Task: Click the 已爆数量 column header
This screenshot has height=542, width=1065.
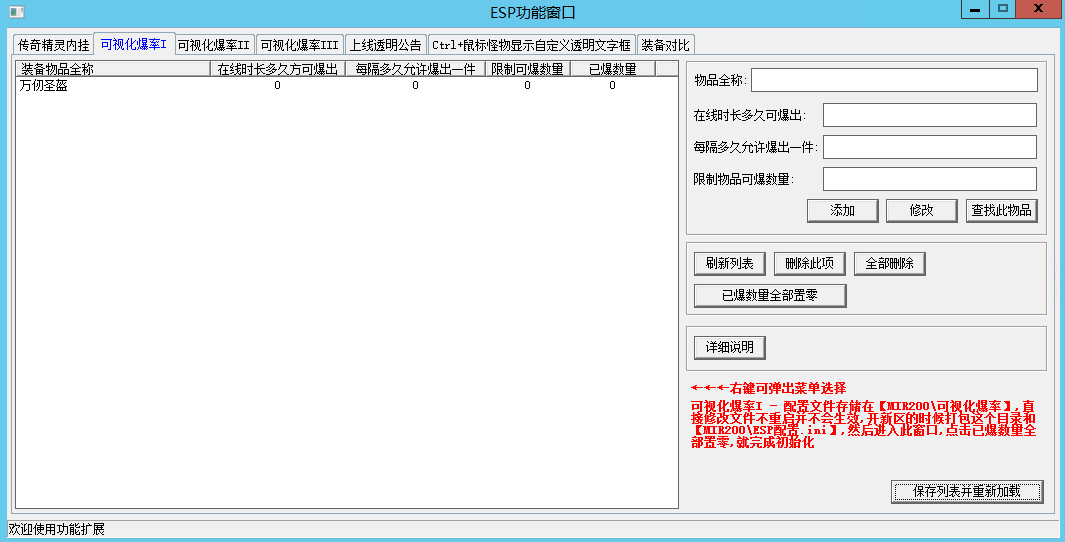Action: (612, 69)
